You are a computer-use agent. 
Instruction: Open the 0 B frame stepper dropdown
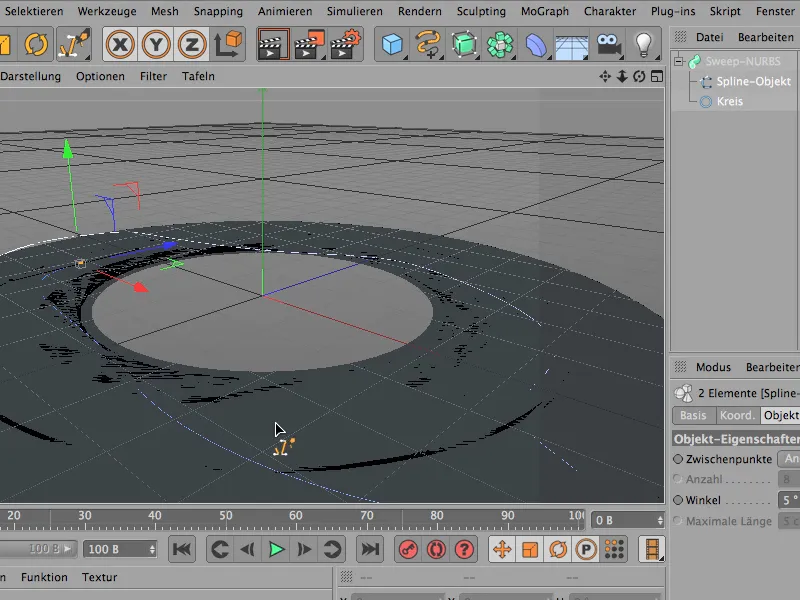click(661, 520)
